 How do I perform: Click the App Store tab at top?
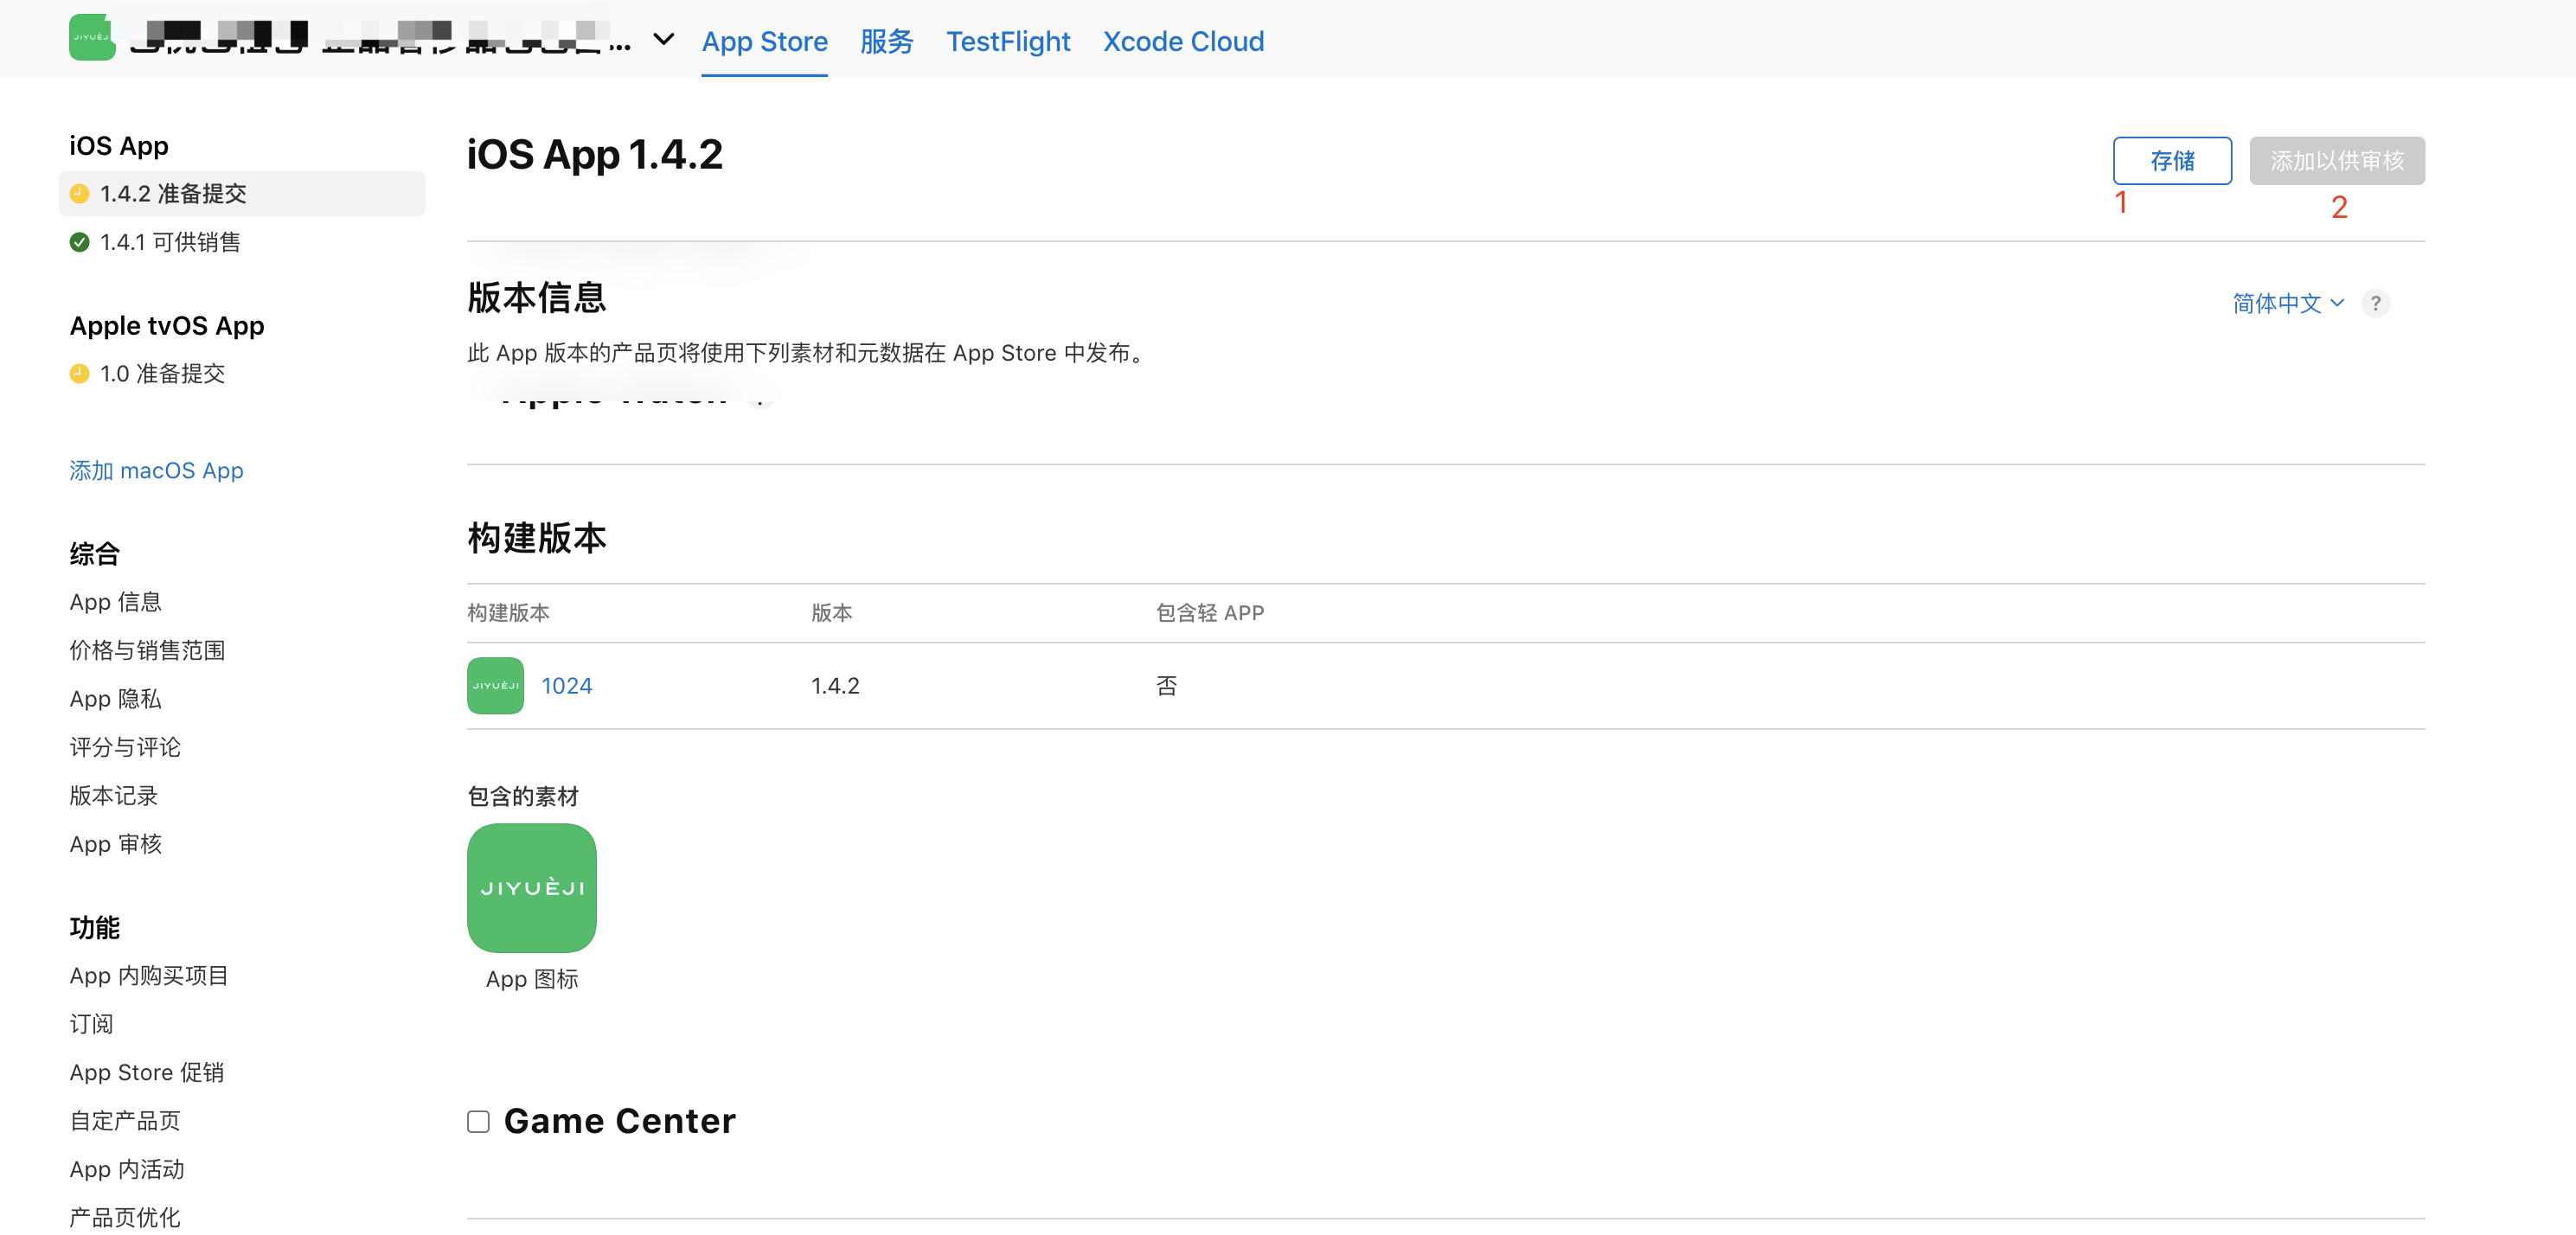[766, 41]
